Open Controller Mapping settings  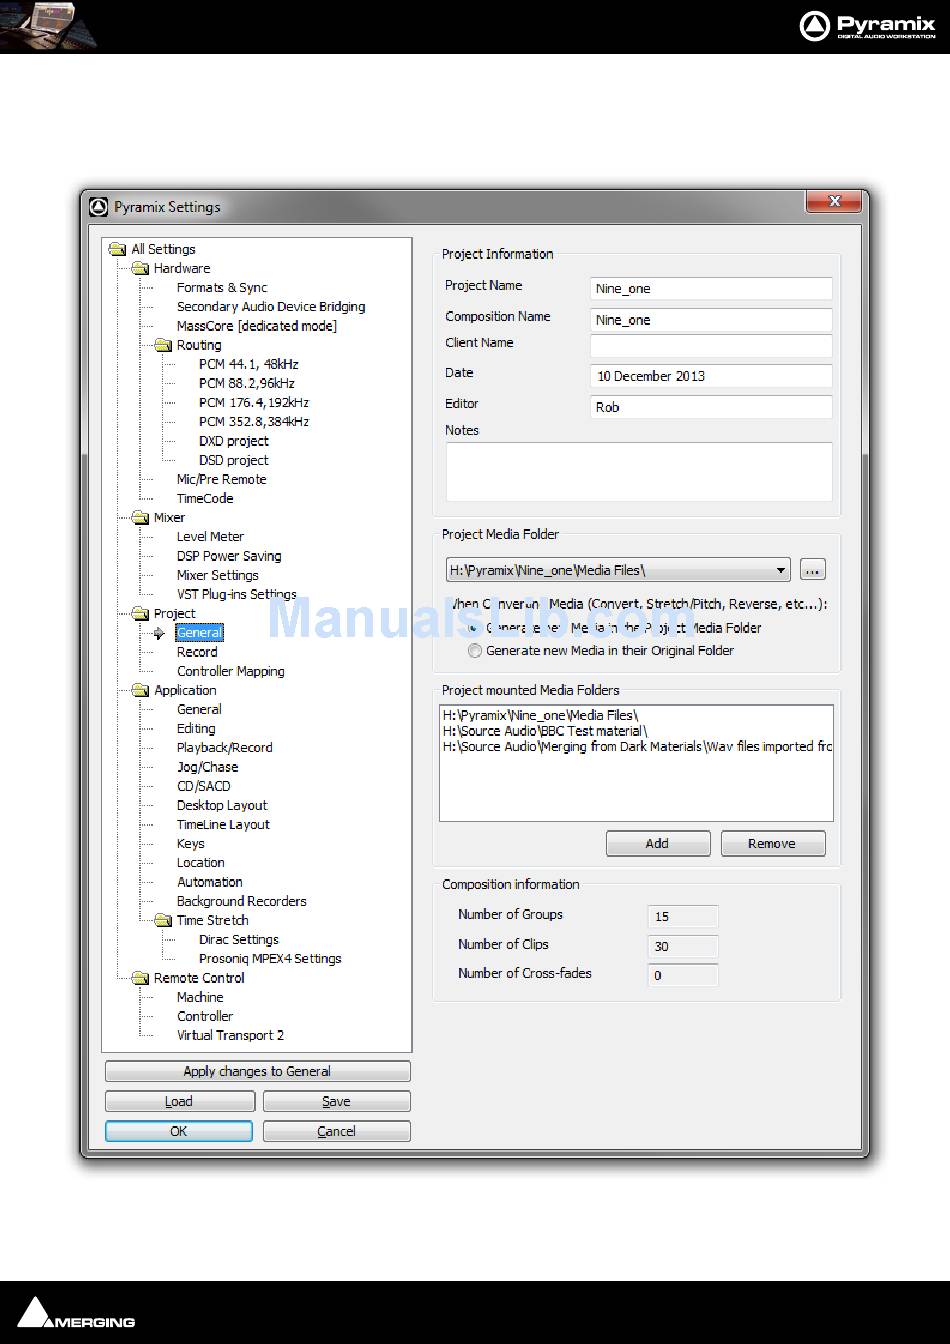click(x=231, y=671)
